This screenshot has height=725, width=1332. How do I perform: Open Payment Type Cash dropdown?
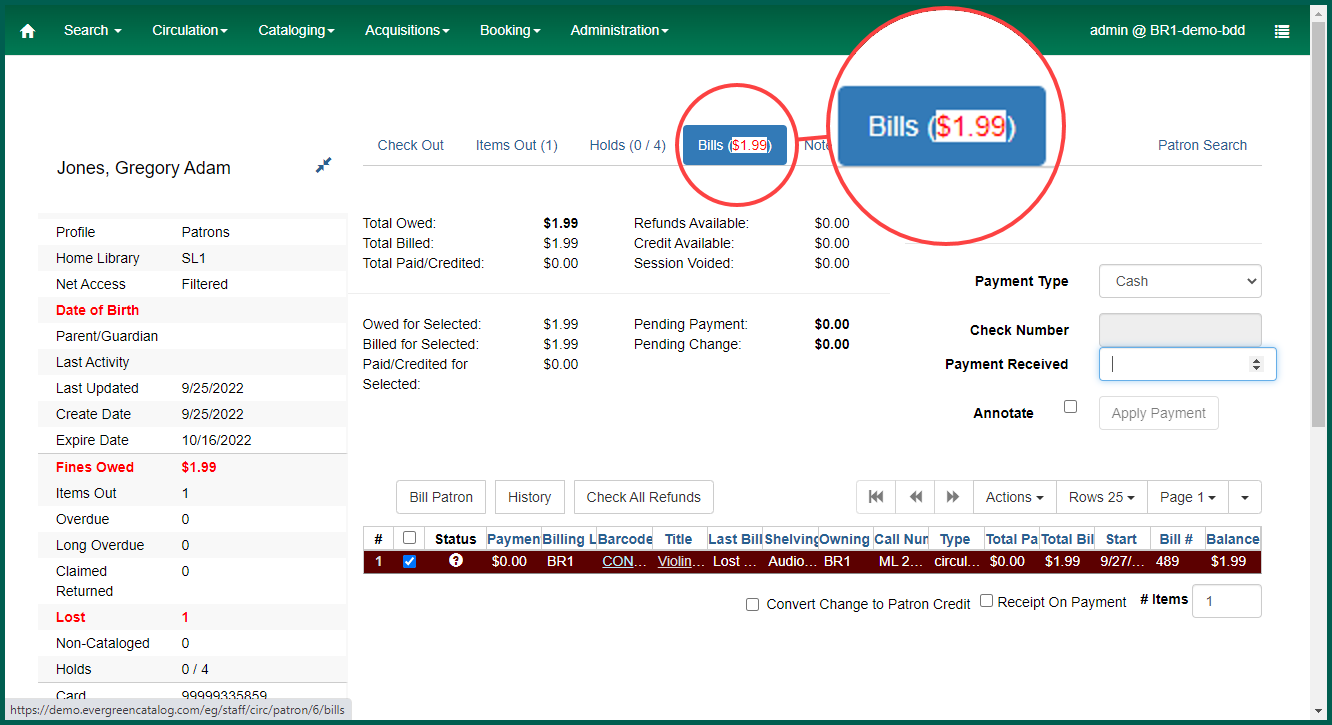(1180, 281)
